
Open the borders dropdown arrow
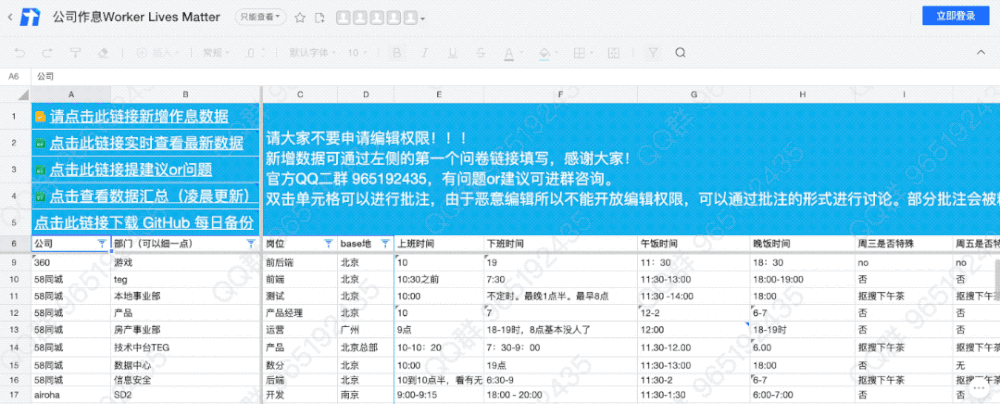click(x=591, y=53)
